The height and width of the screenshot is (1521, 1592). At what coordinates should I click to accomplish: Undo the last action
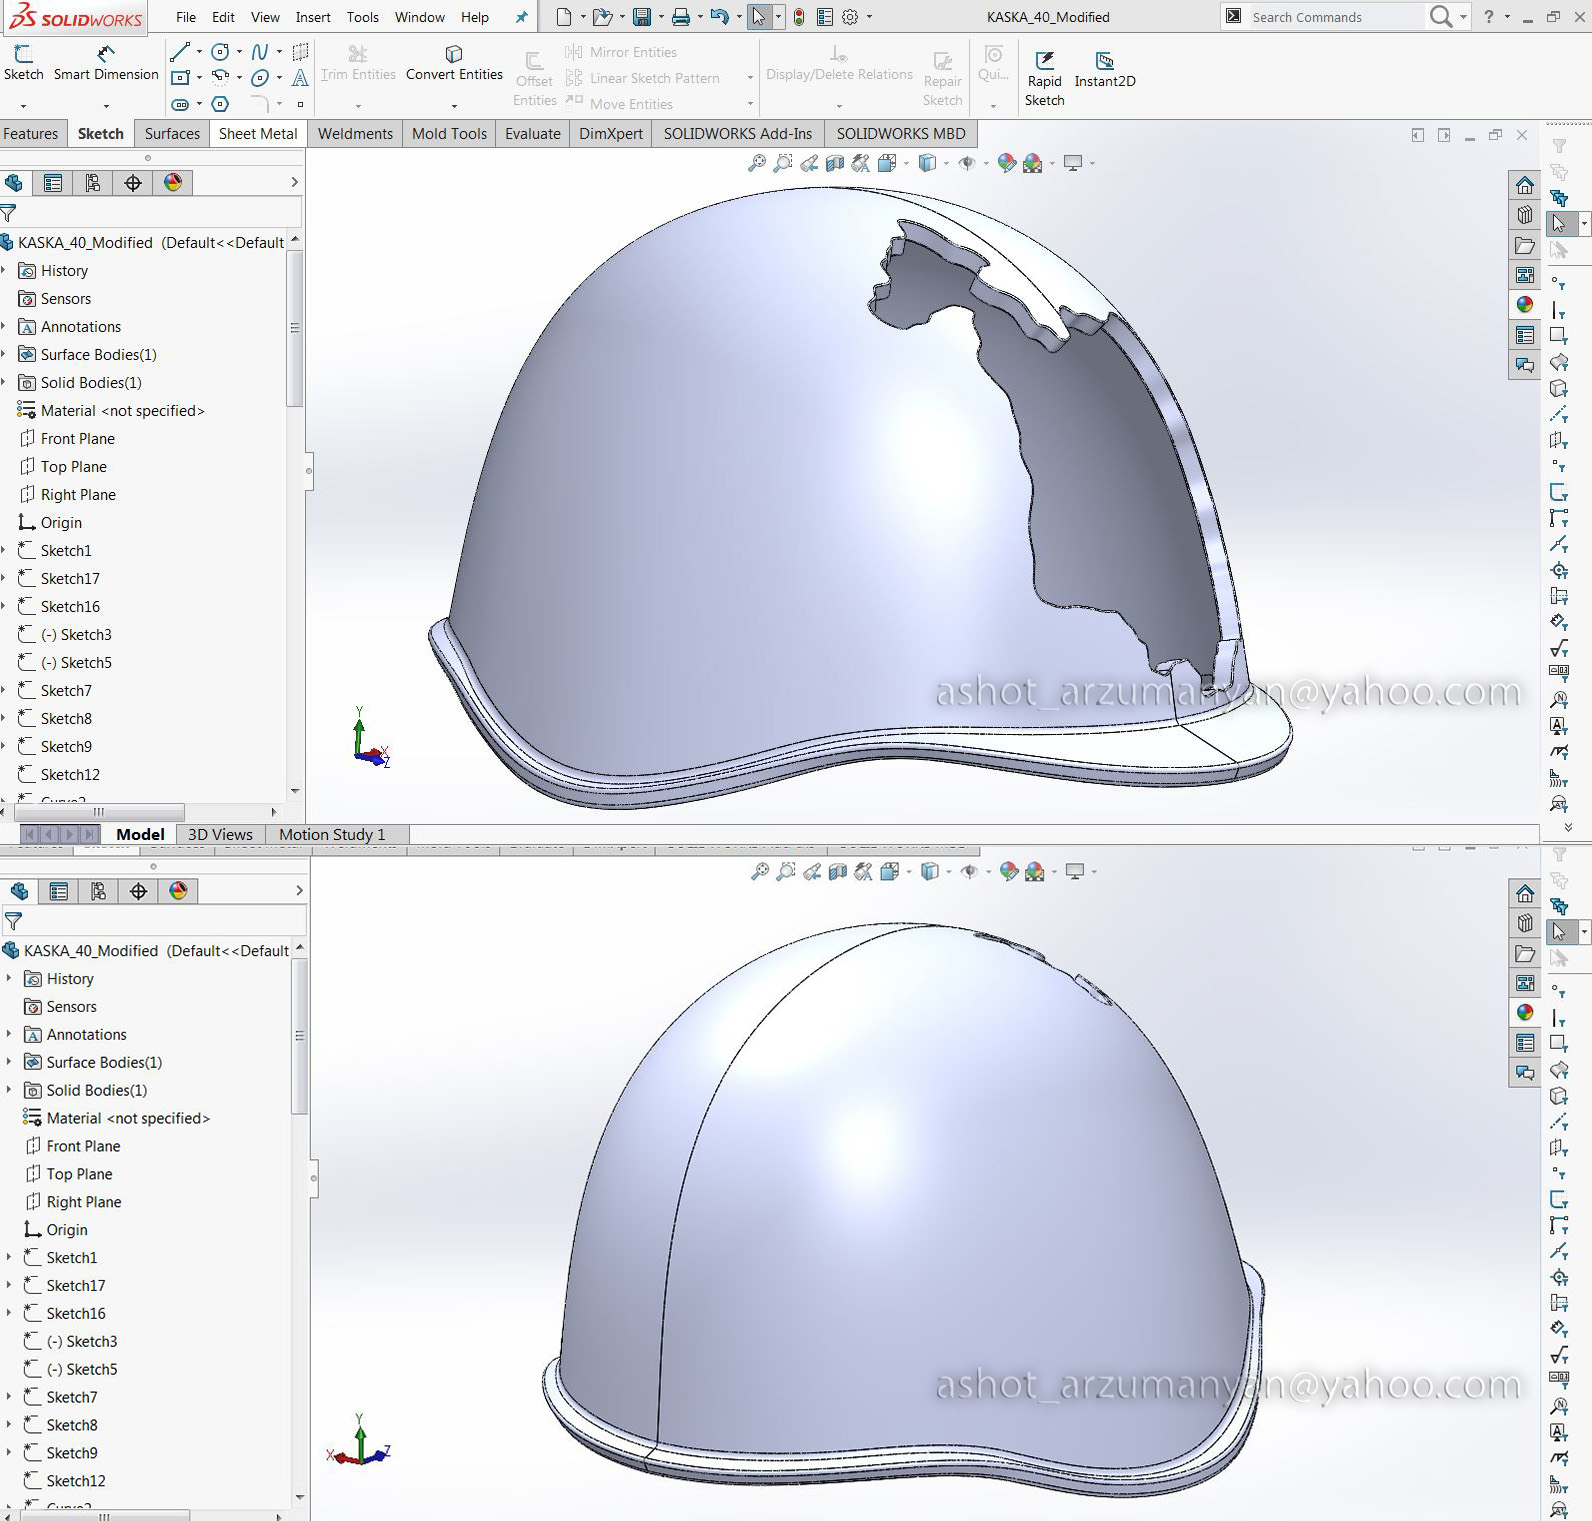719,17
